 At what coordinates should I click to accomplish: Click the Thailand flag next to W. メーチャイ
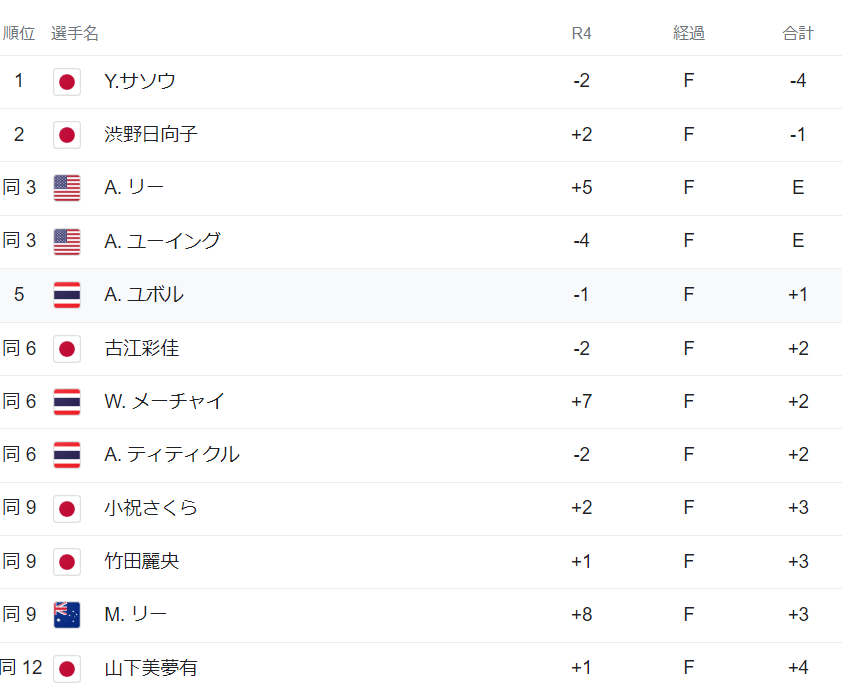click(67, 402)
